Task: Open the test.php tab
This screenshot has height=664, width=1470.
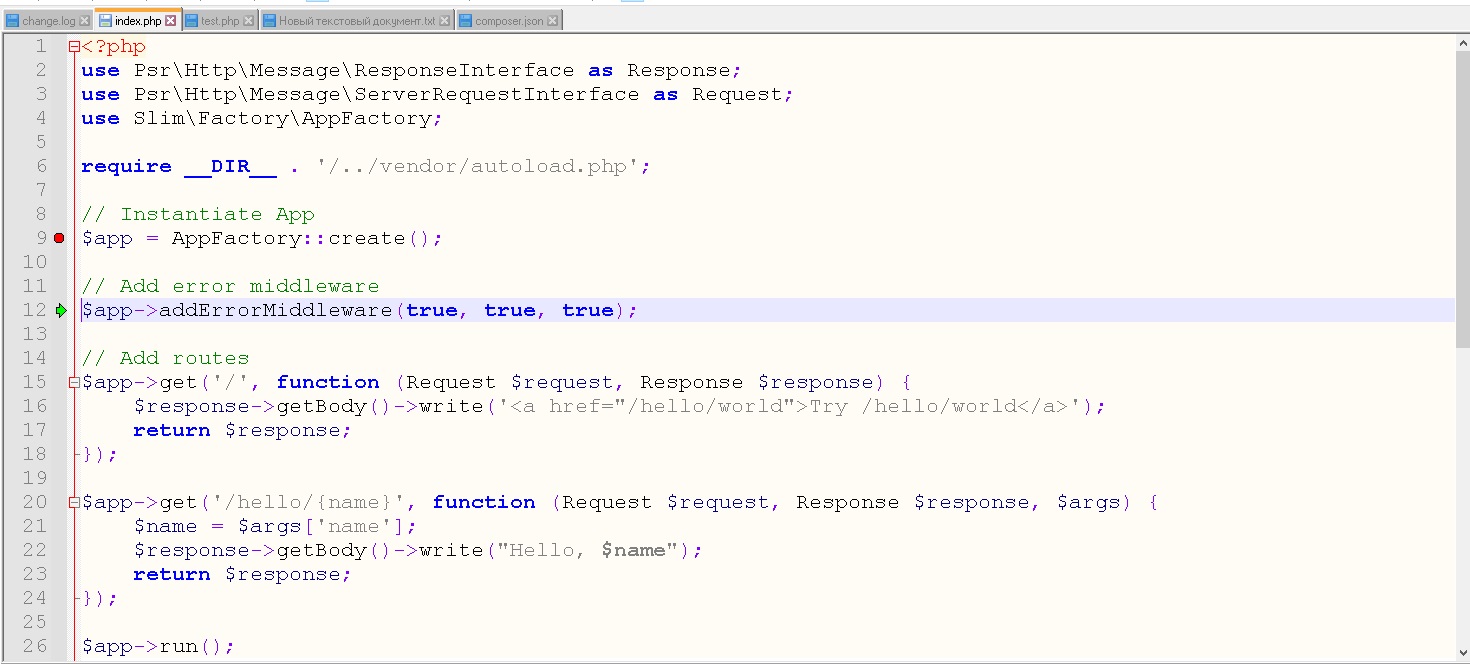Action: click(x=219, y=21)
